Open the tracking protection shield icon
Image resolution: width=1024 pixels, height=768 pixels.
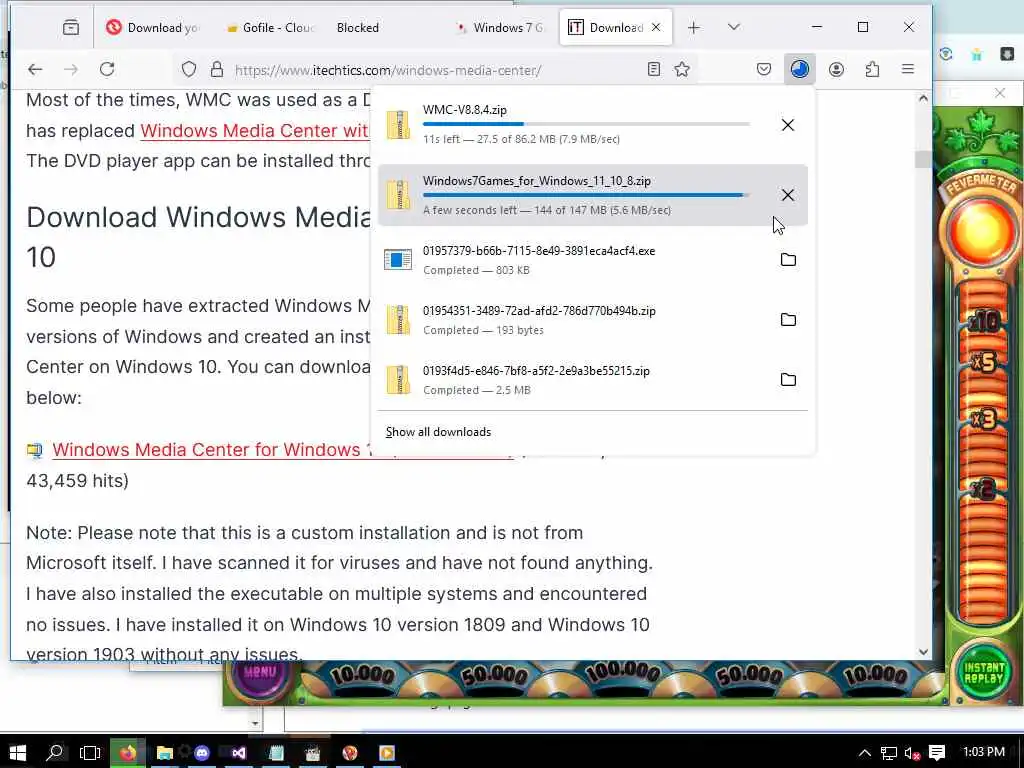189,69
